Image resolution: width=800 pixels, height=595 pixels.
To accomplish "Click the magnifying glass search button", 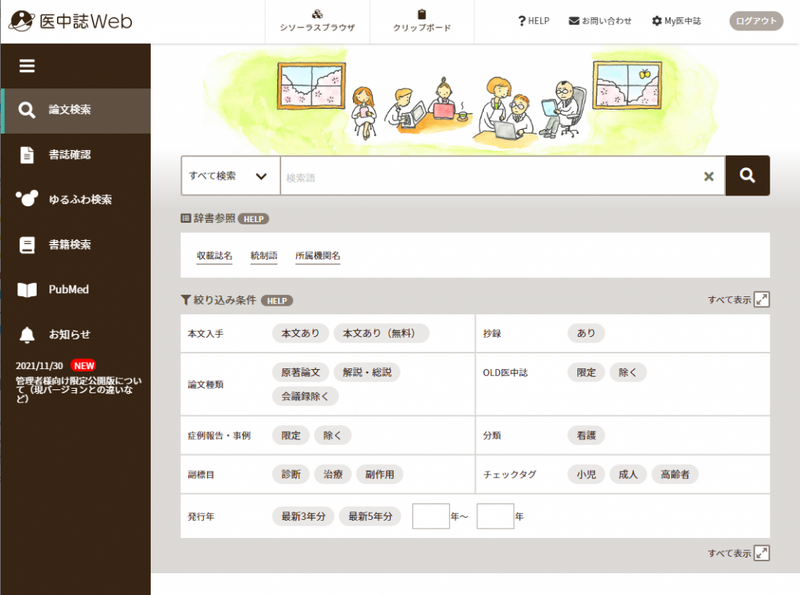I will point(747,176).
